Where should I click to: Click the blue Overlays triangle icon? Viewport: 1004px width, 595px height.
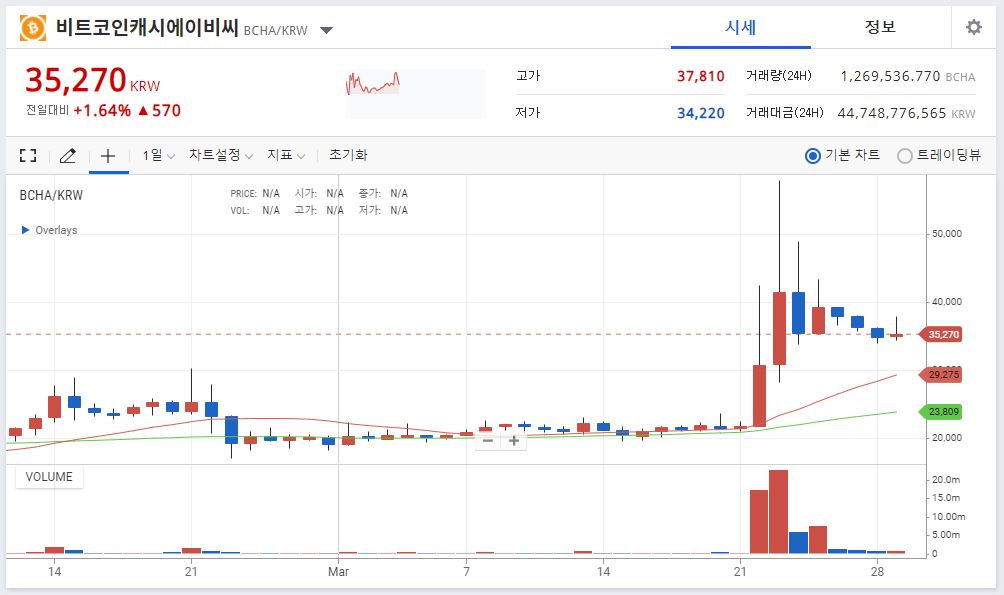[24, 230]
